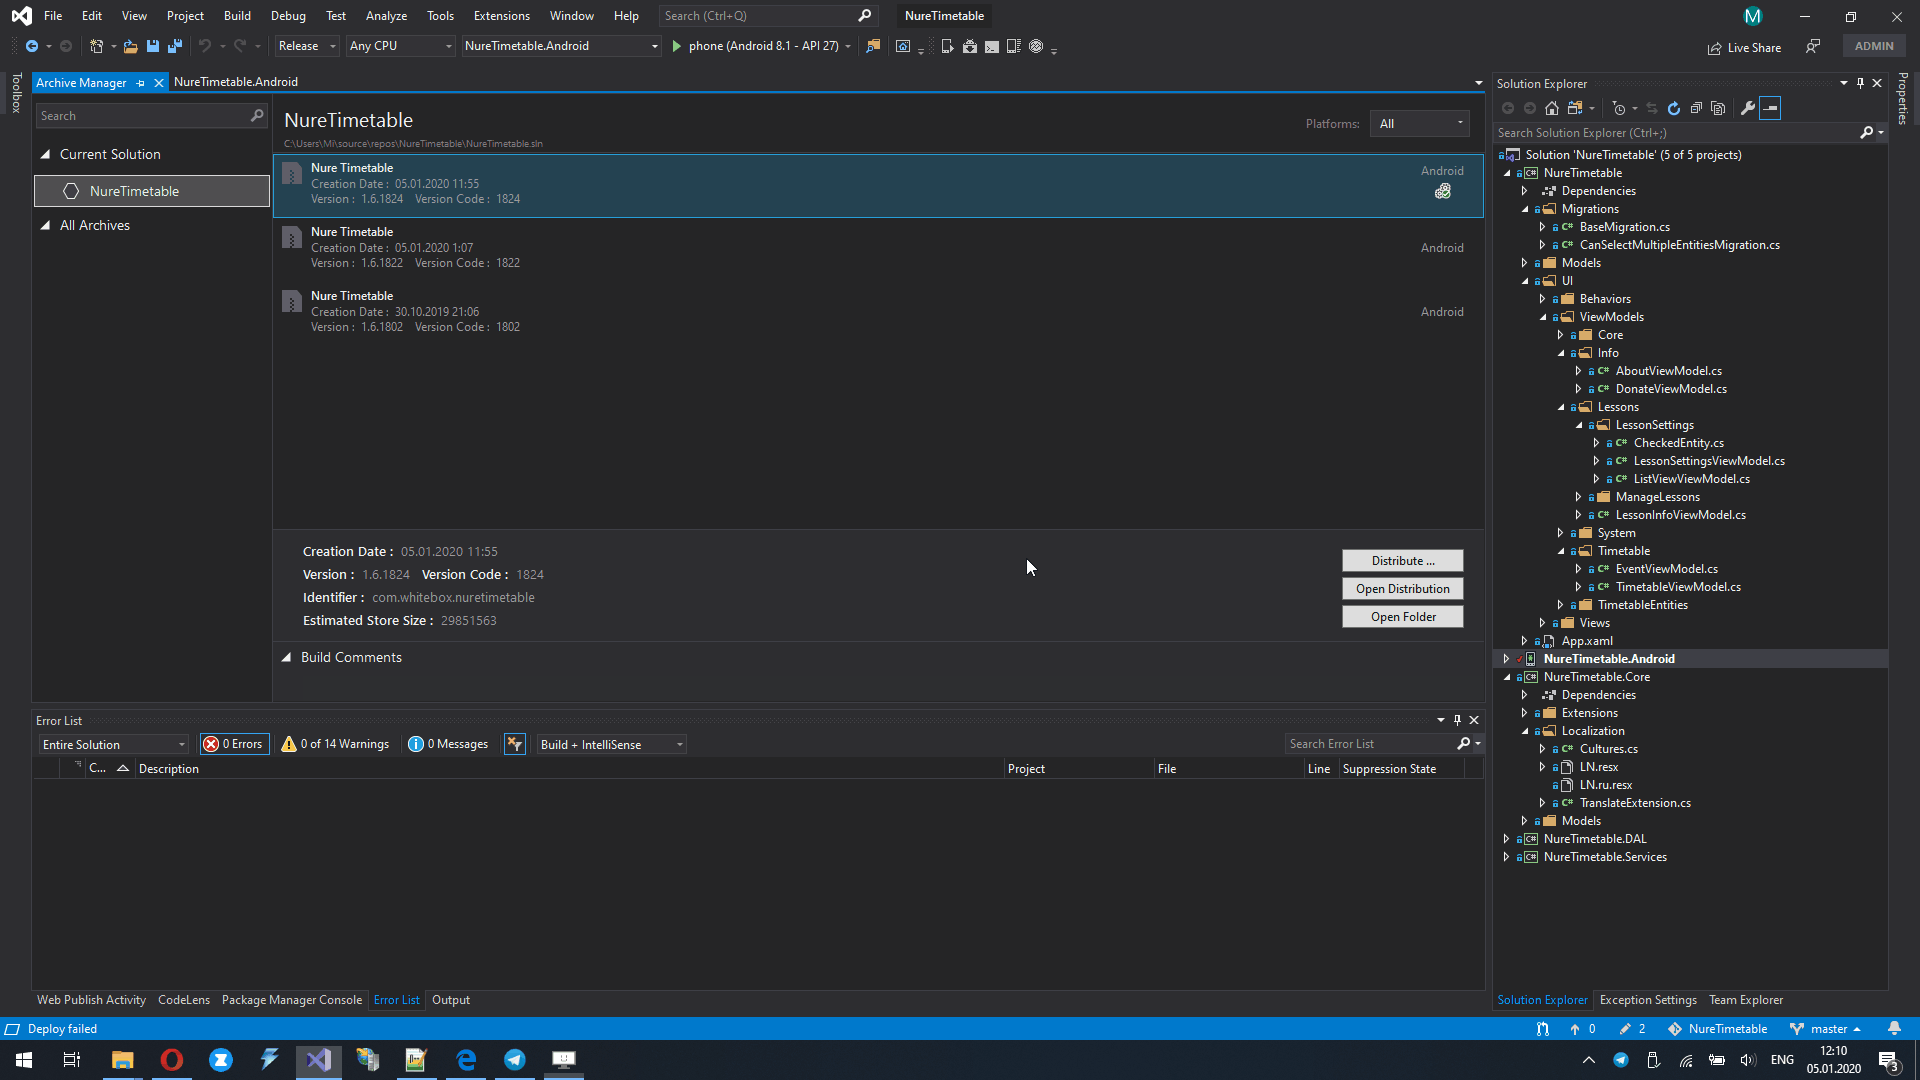Screen dimensions: 1920x1080
Task: Toggle the 0 Errors filter
Action: (234, 744)
